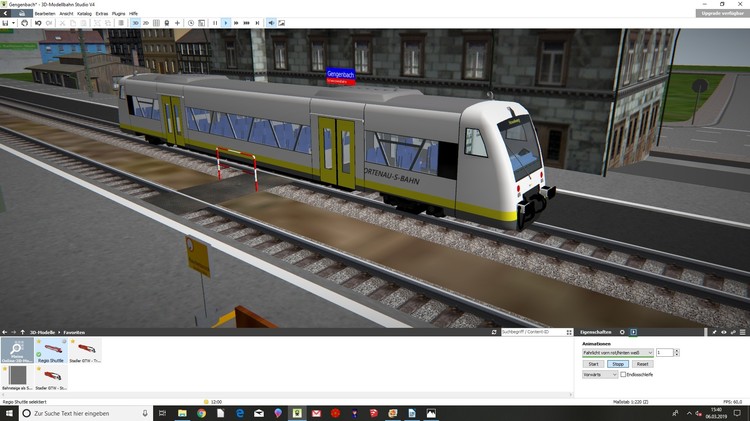
Task: Open the Fahrlicht animation dropdown
Action: tap(618, 353)
